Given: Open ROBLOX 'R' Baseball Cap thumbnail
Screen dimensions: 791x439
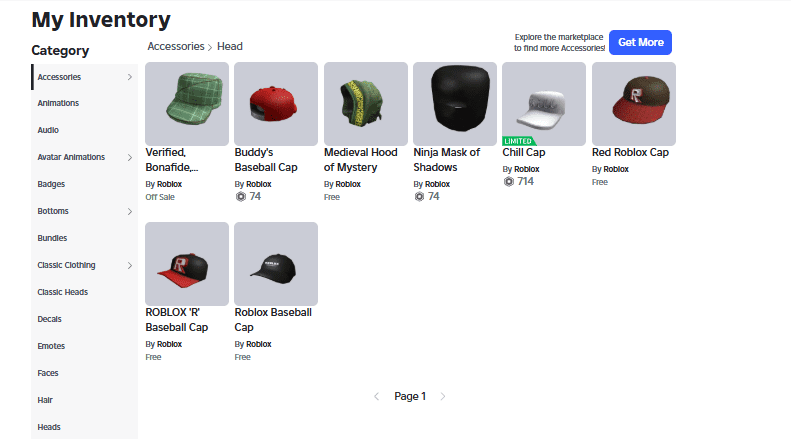Looking at the screenshot, I should 187,264.
